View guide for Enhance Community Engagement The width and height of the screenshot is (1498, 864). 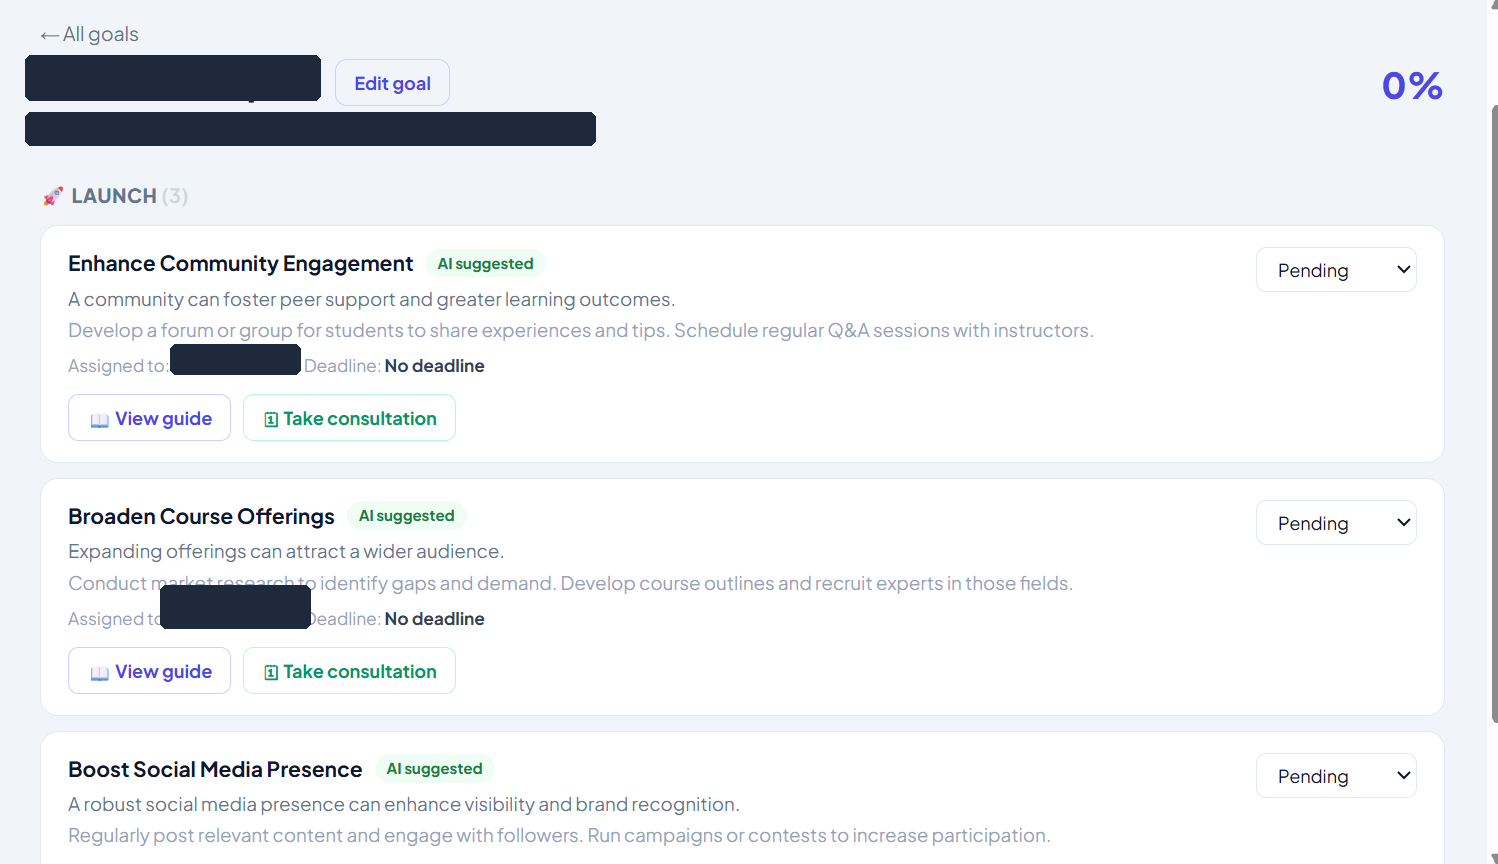click(x=149, y=418)
